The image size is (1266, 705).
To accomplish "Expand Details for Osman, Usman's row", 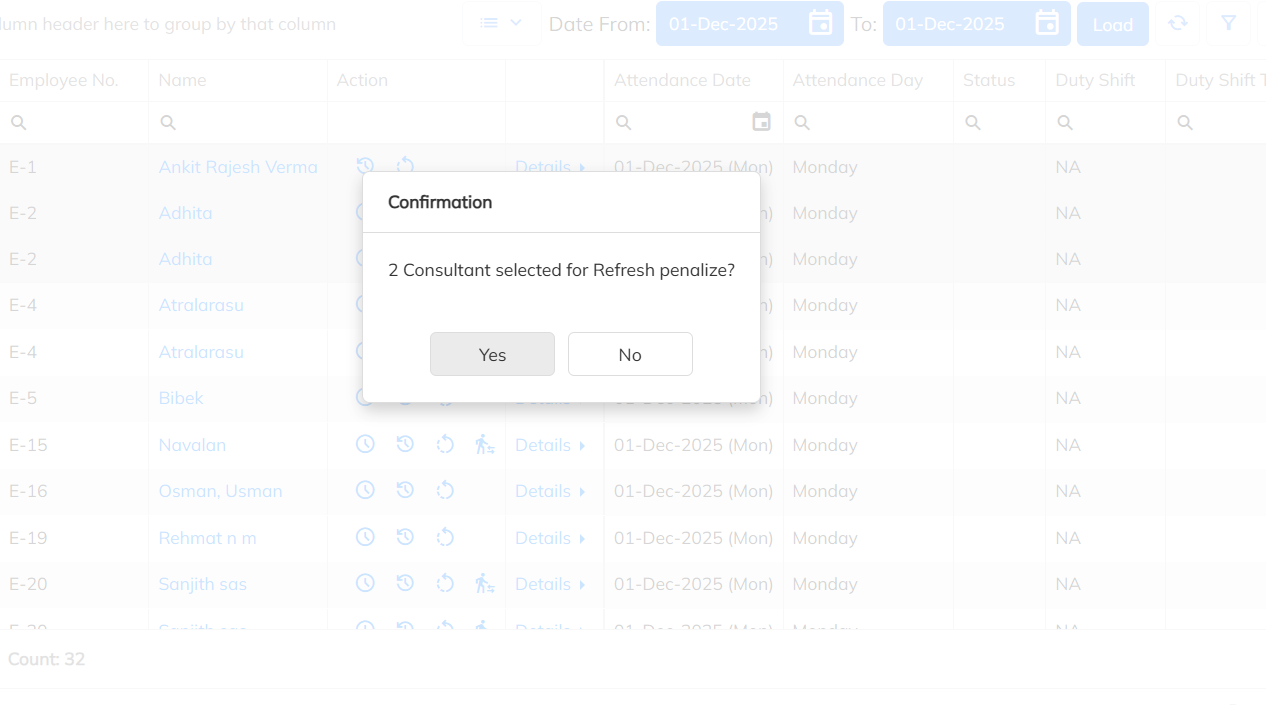I will pos(550,491).
